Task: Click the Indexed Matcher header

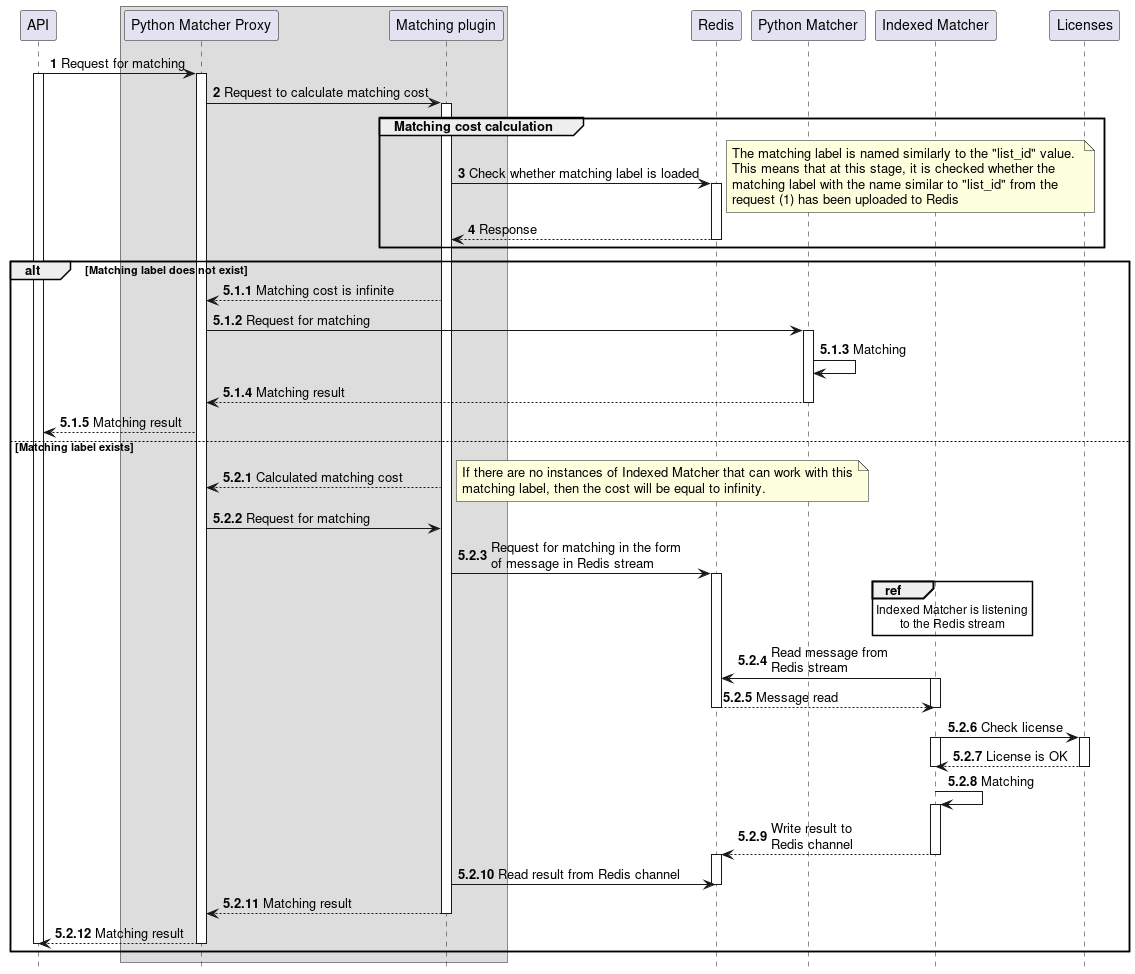Action: click(935, 25)
